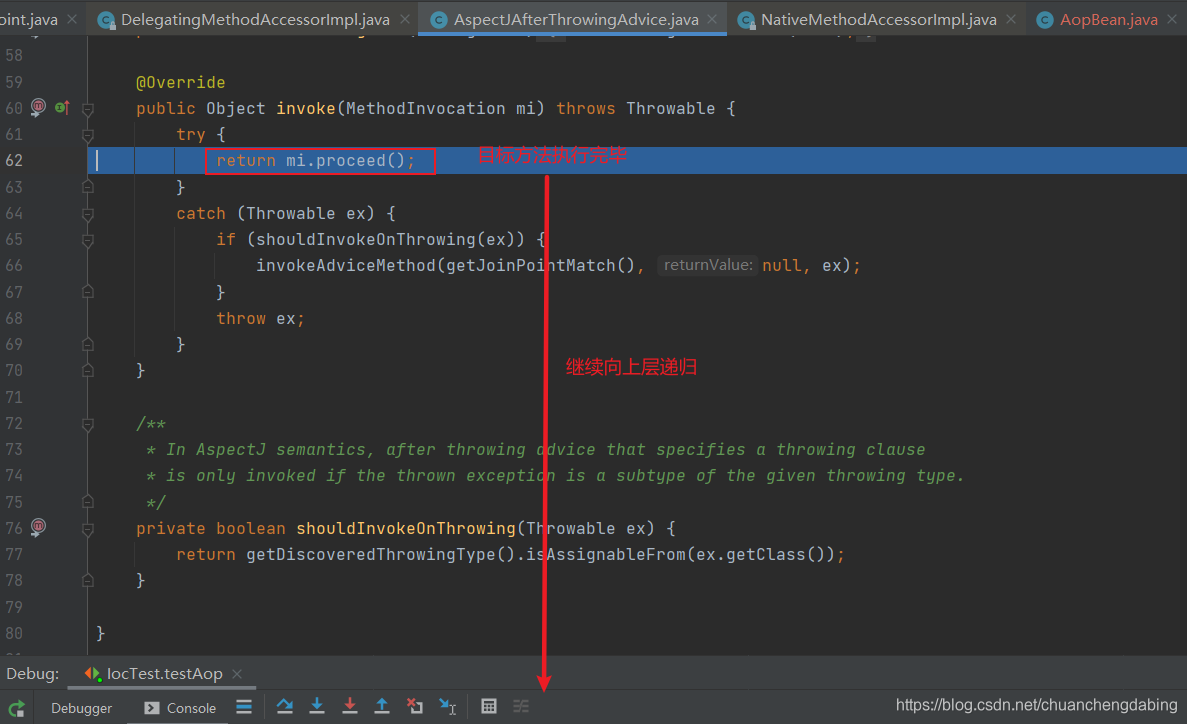Close the NativeMethodAccessorImpl.java tab
Screen dimensions: 1187x724
(1011, 20)
